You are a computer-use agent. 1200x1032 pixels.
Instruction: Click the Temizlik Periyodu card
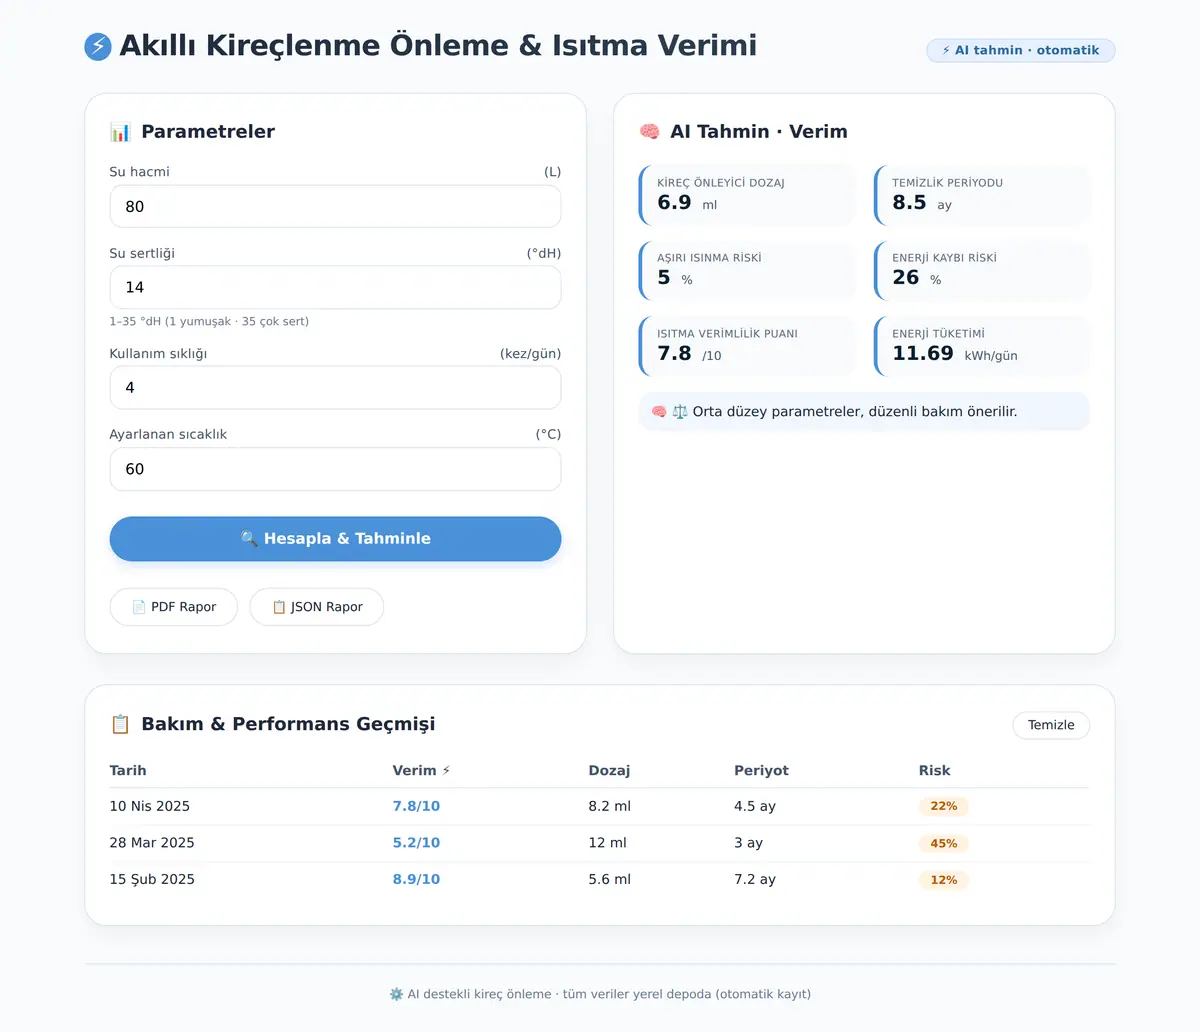pyautogui.click(x=982, y=195)
